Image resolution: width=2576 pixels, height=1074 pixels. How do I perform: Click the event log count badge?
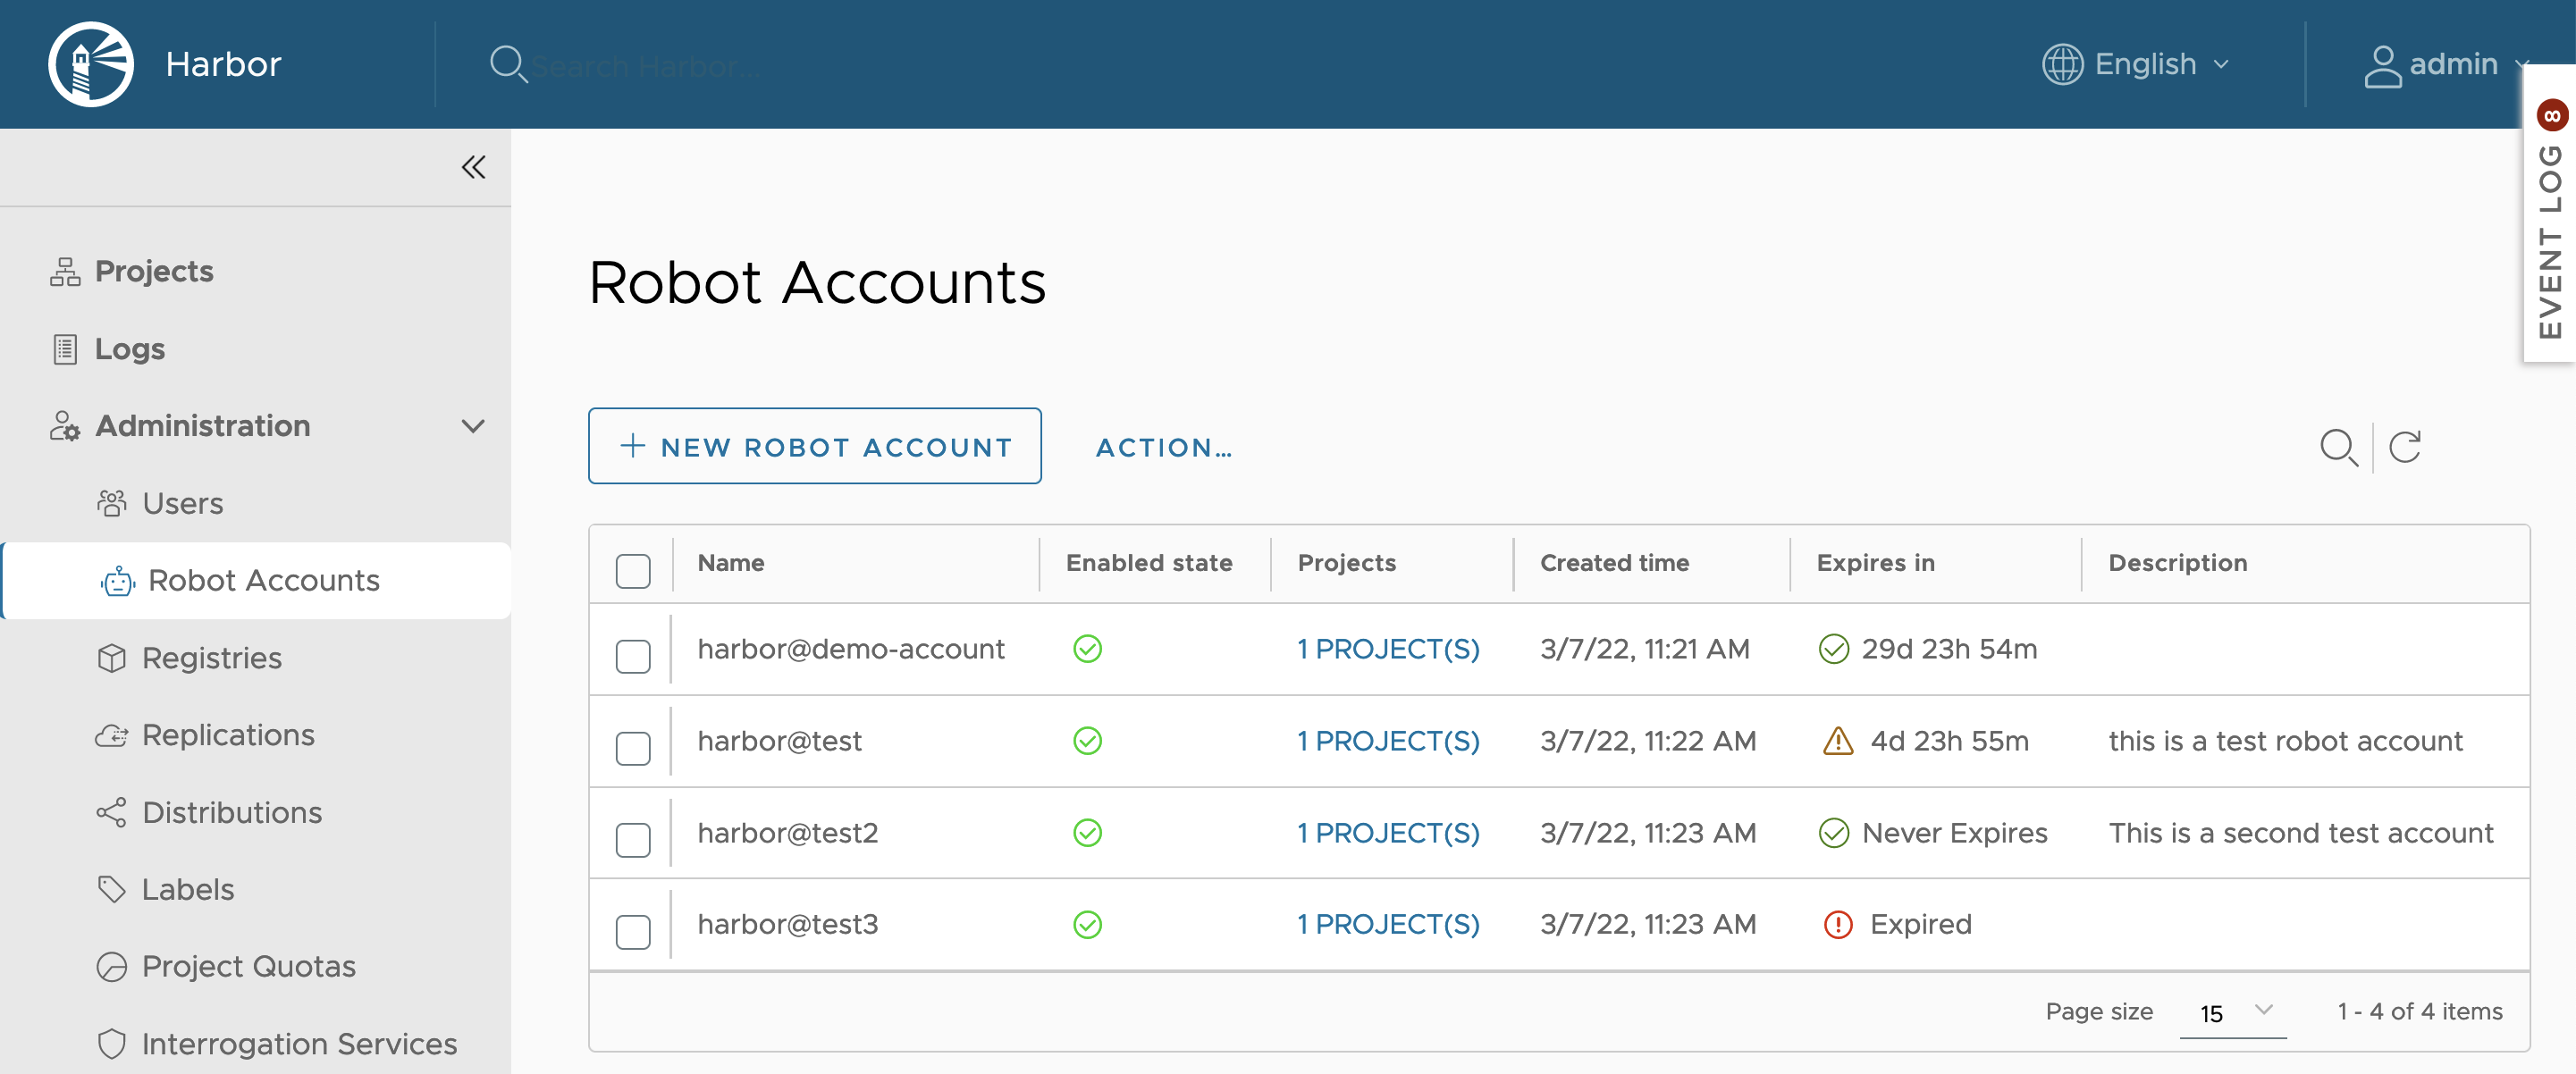2553,115
